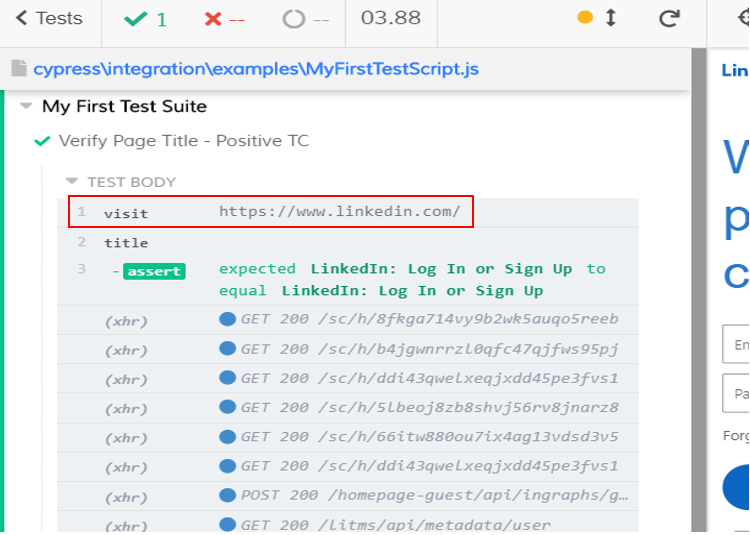This screenshot has height=535, width=750.
Task: Collapse the TEST BODY section
Action: [72, 181]
